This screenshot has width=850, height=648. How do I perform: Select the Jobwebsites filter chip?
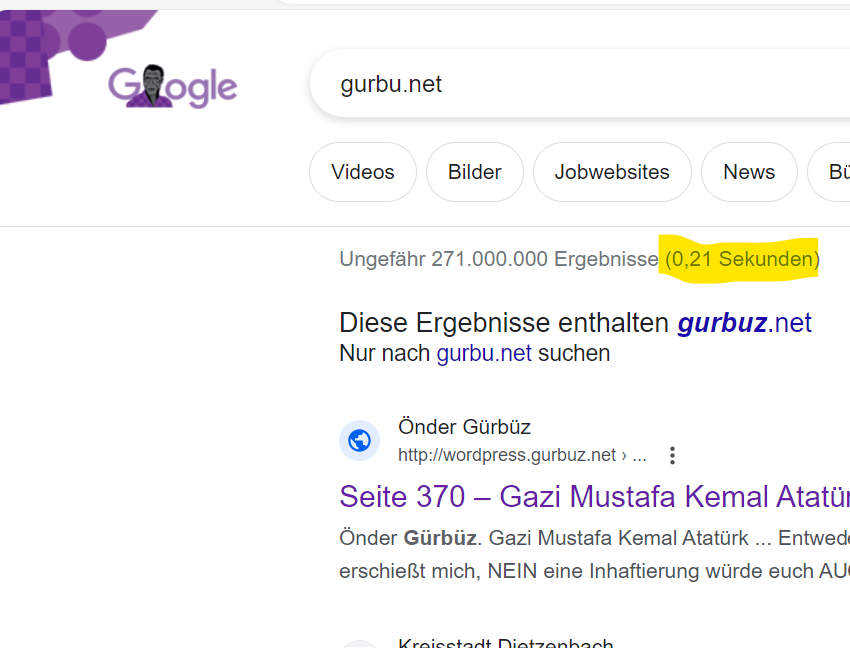(x=612, y=172)
